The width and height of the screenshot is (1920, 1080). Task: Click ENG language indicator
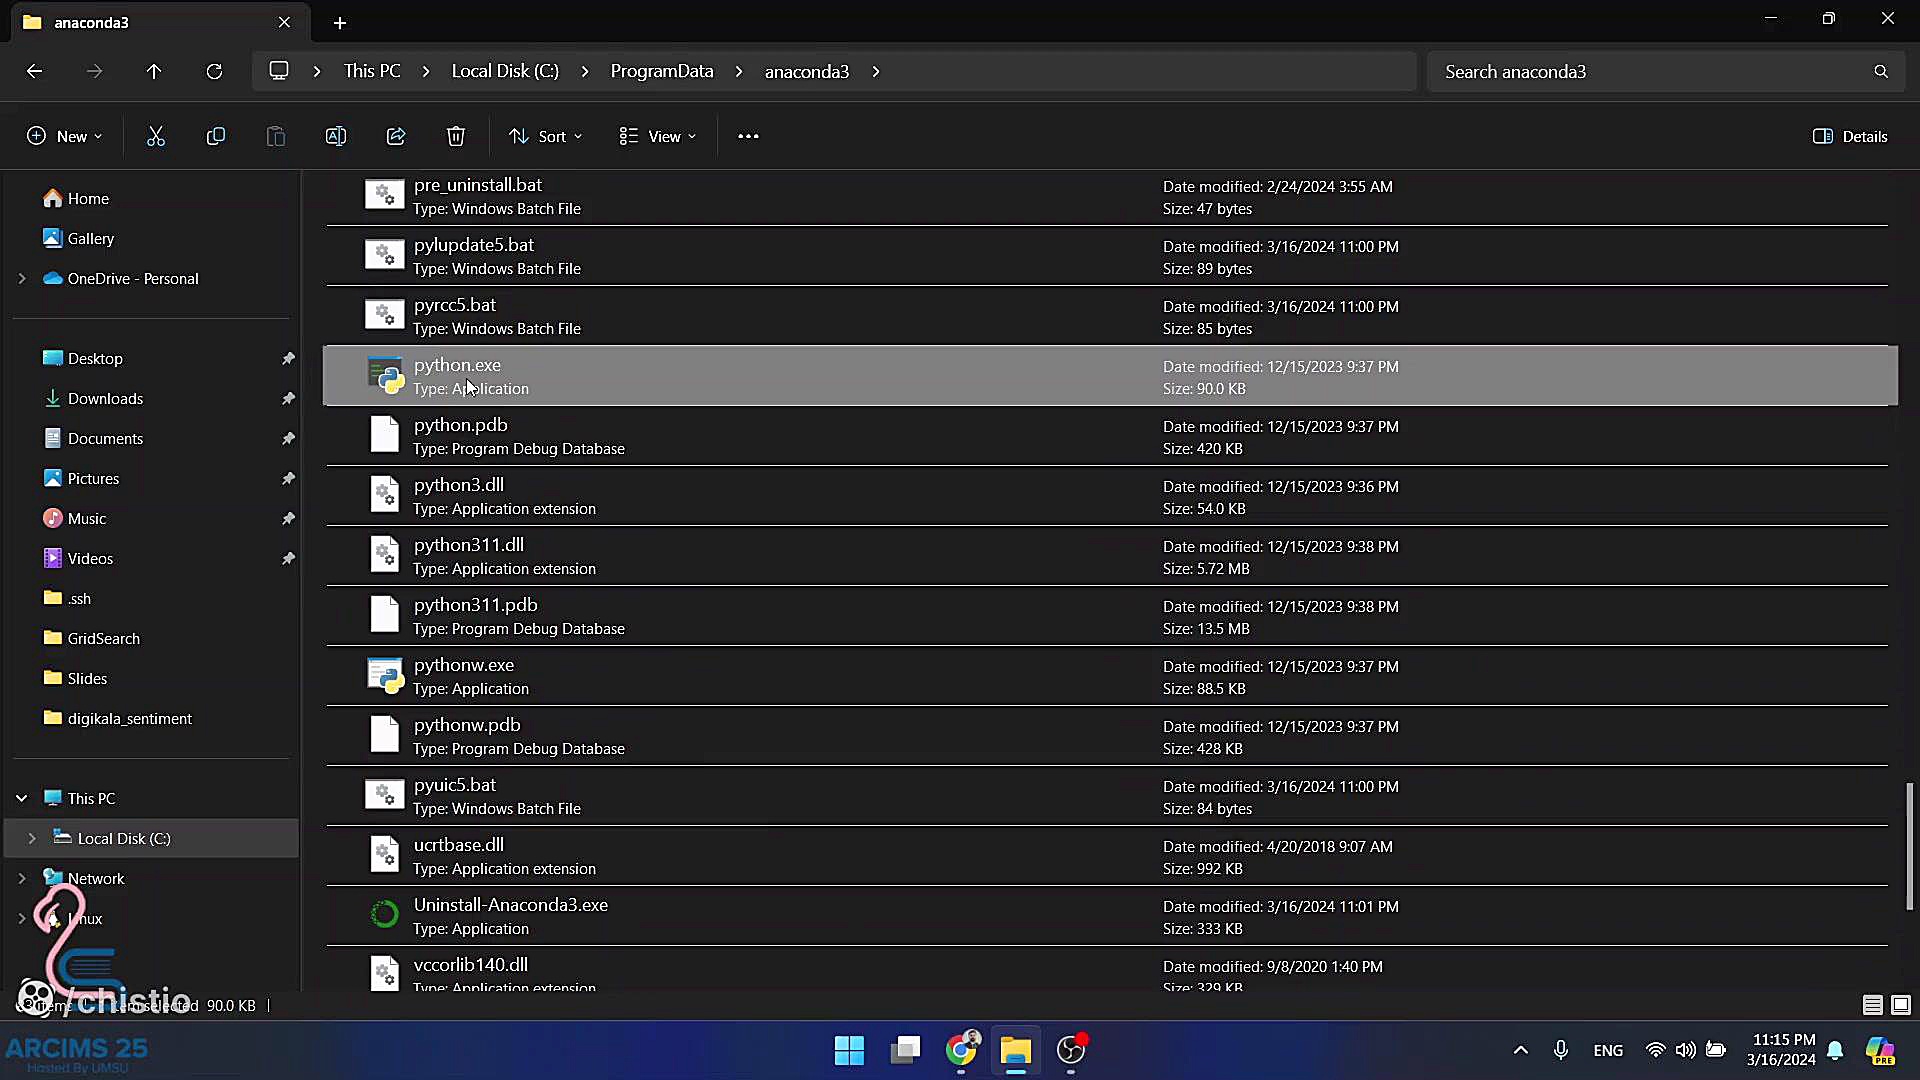pos(1608,1050)
